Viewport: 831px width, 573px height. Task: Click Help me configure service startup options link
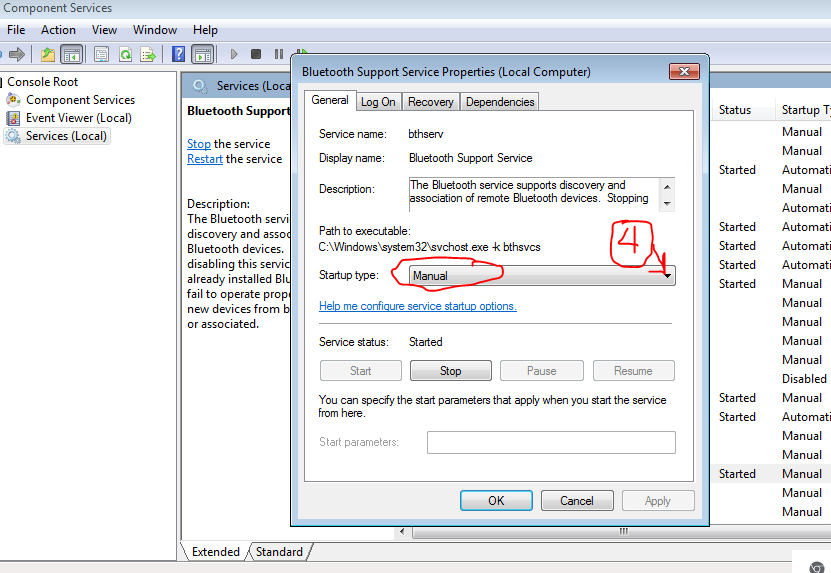pos(418,306)
